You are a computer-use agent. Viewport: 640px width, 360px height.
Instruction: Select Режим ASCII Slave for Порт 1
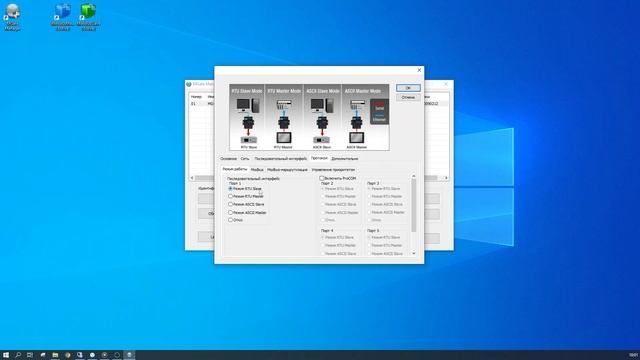(x=246, y=204)
